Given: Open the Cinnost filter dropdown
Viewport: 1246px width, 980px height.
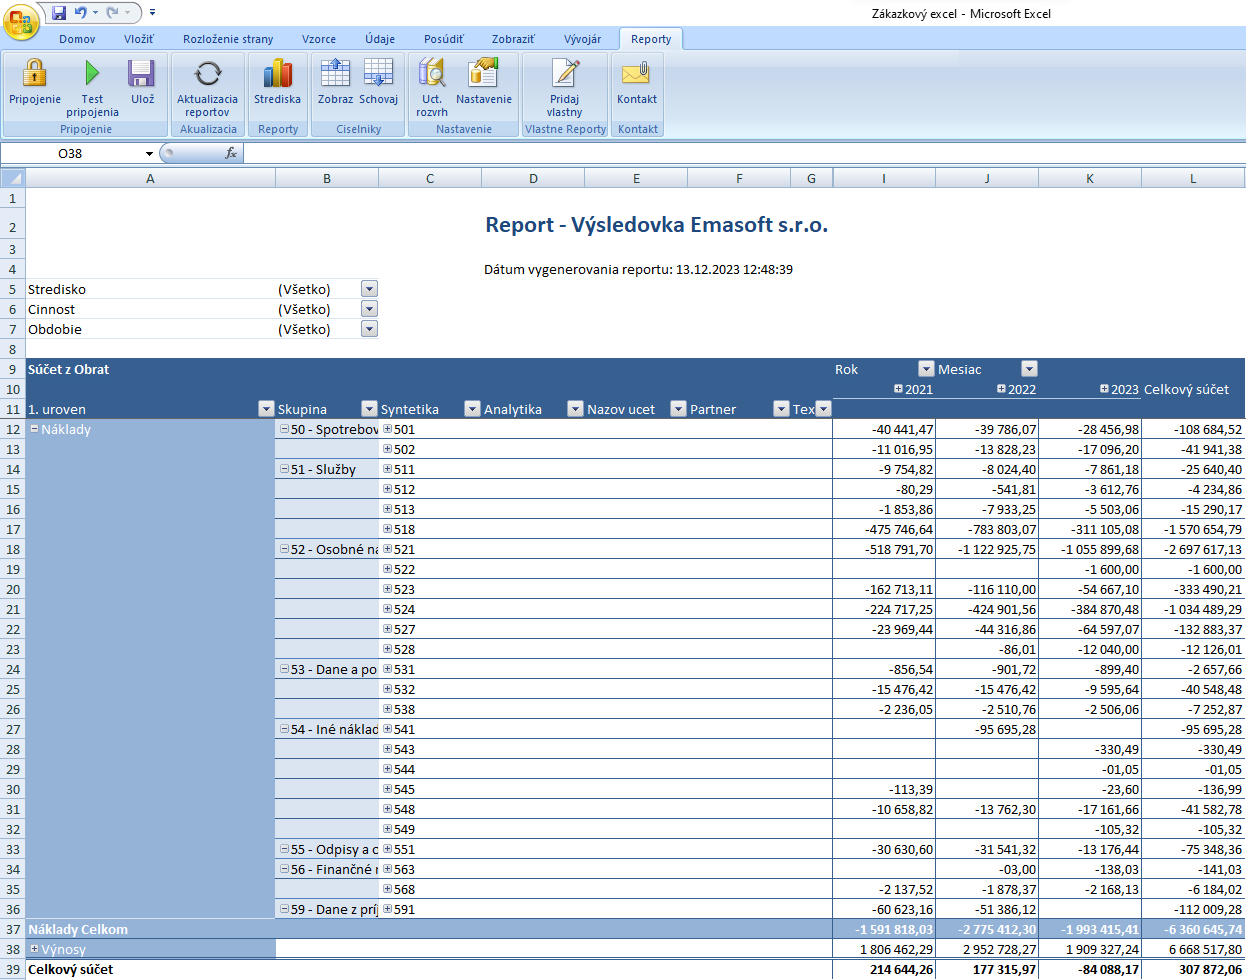Looking at the screenshot, I should click(x=369, y=309).
